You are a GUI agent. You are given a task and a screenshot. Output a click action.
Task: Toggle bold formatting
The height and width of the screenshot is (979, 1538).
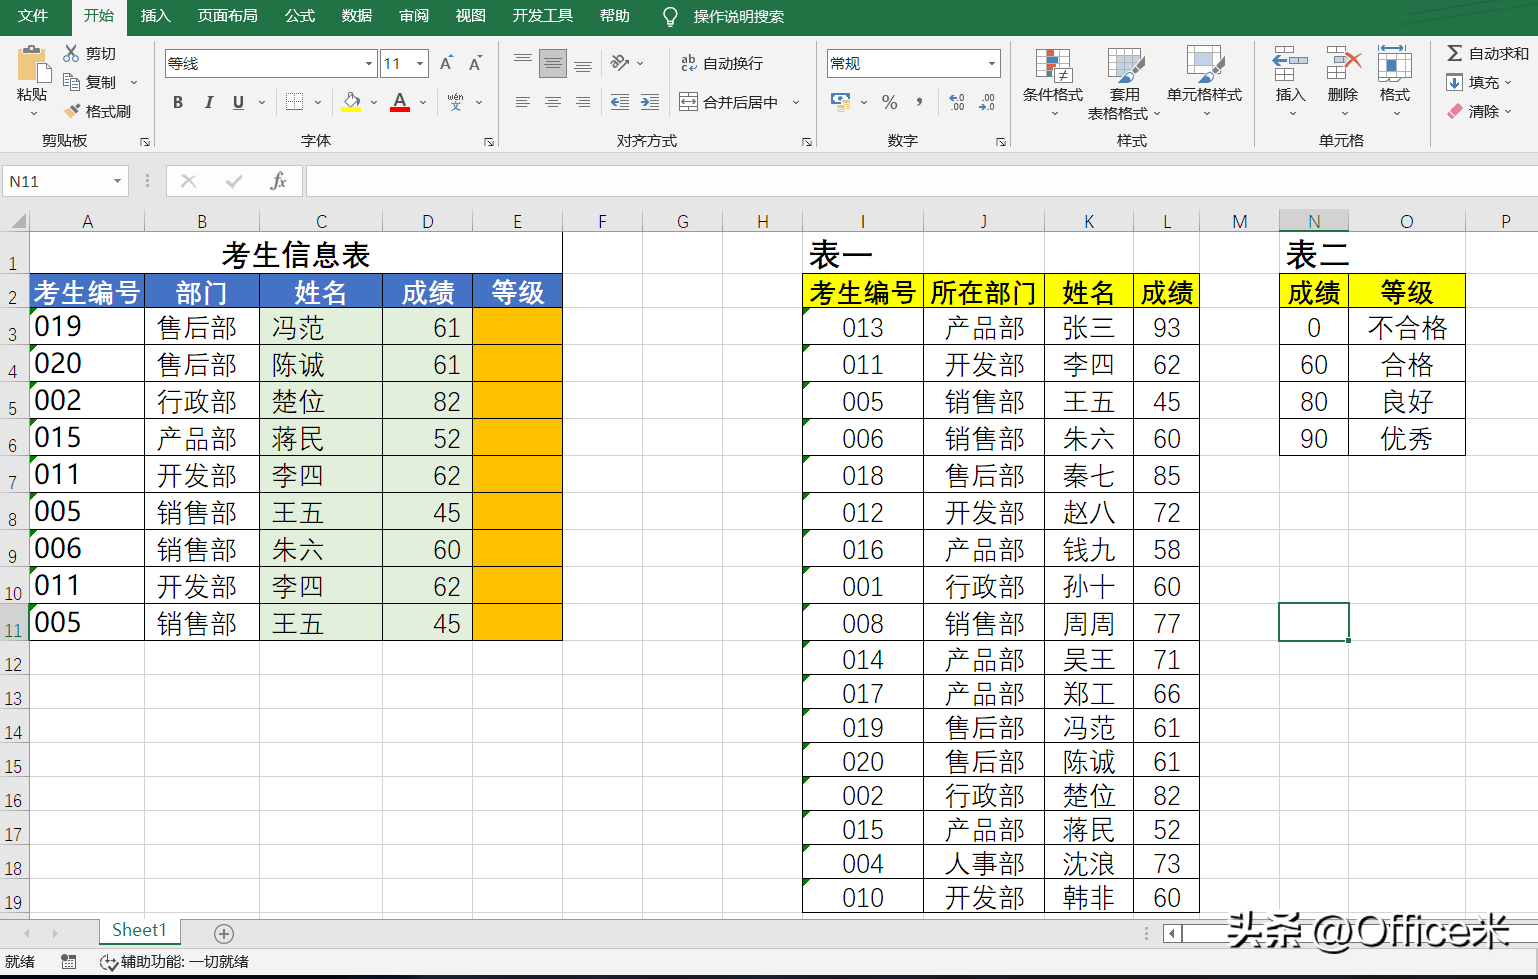pyautogui.click(x=178, y=102)
